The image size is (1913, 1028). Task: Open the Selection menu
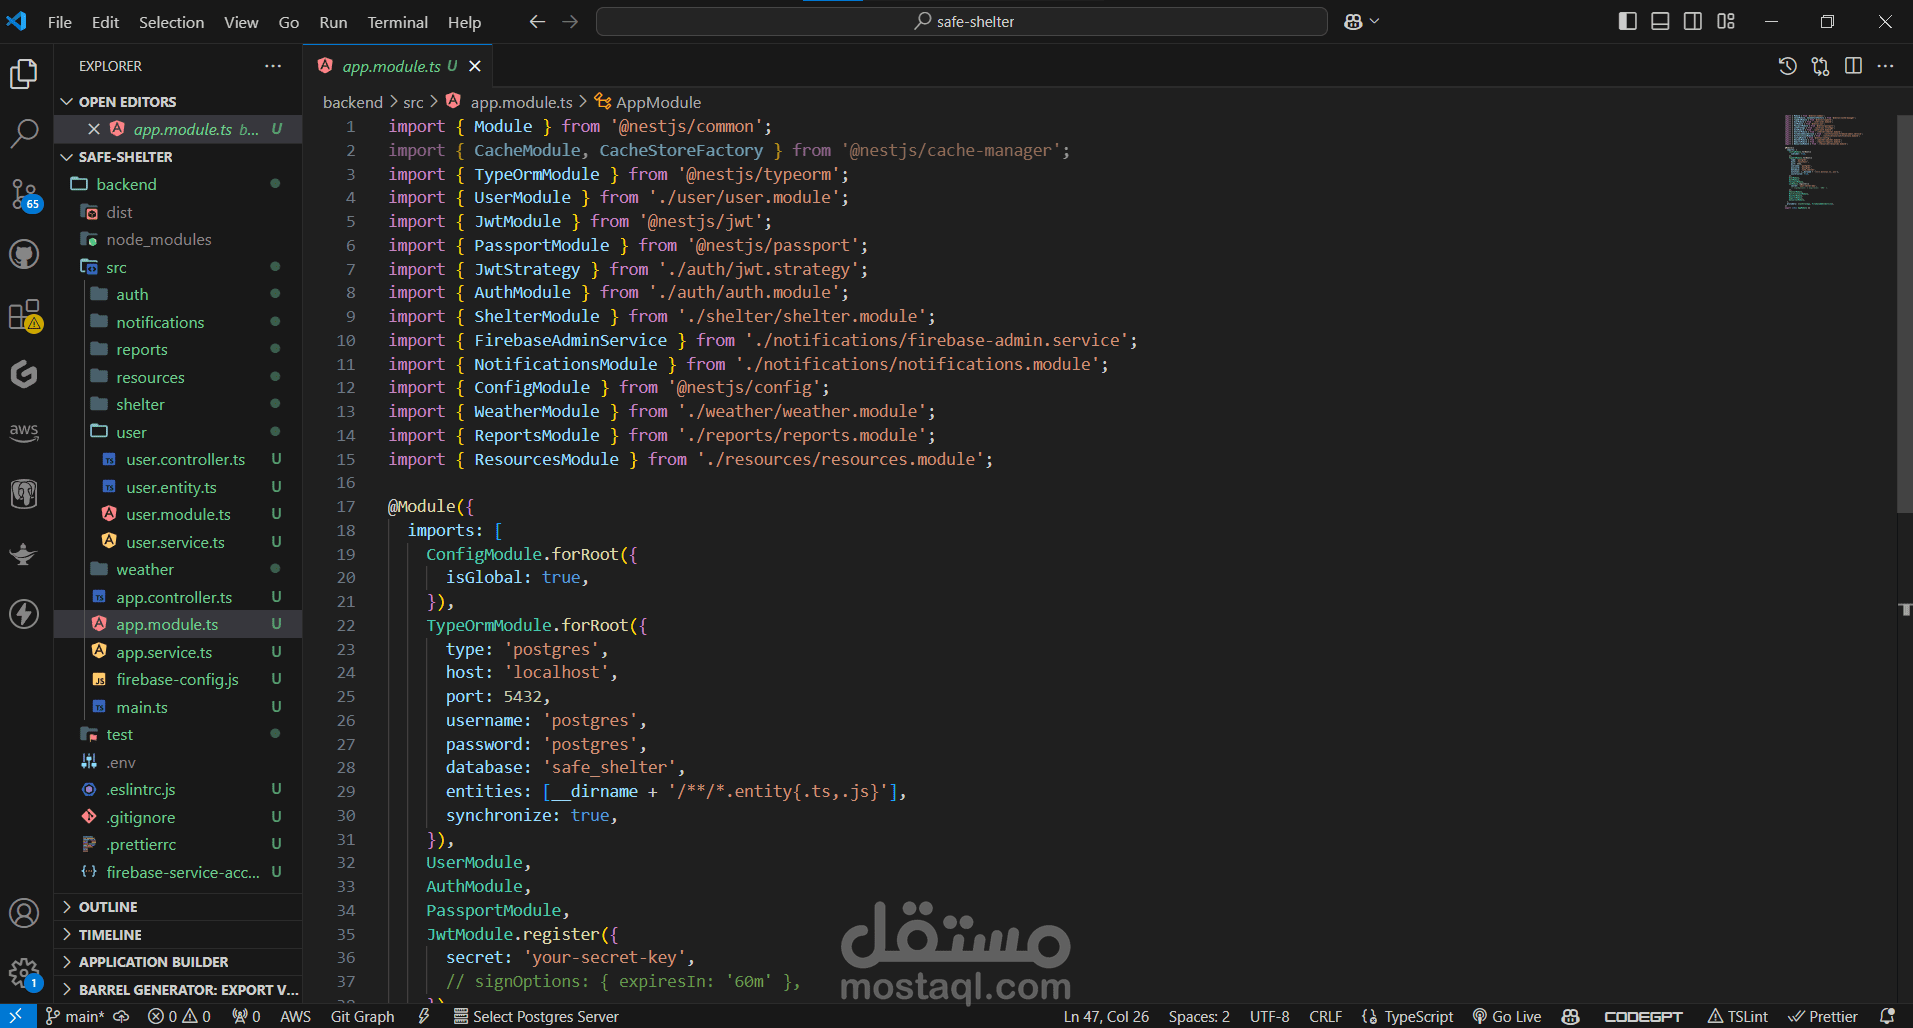coord(171,22)
